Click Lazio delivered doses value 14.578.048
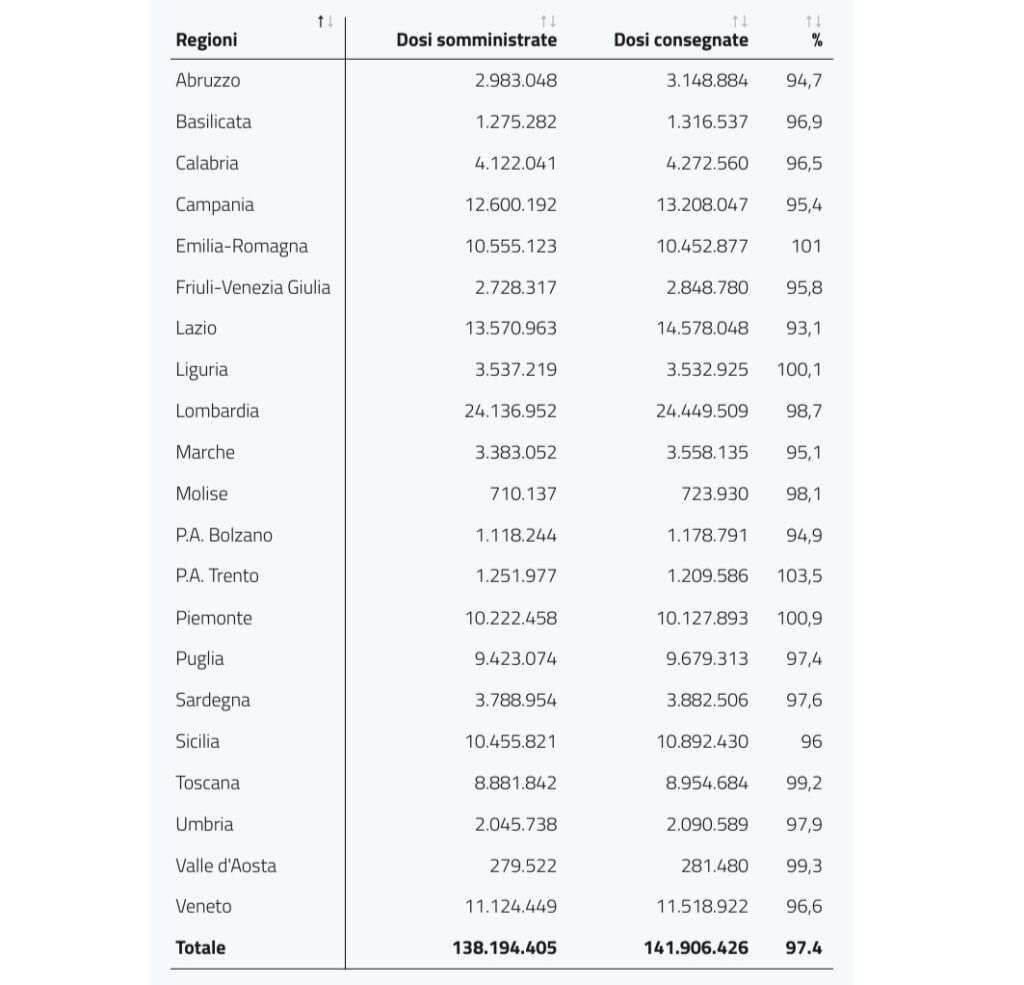This screenshot has width=1024, height=985. tap(702, 328)
